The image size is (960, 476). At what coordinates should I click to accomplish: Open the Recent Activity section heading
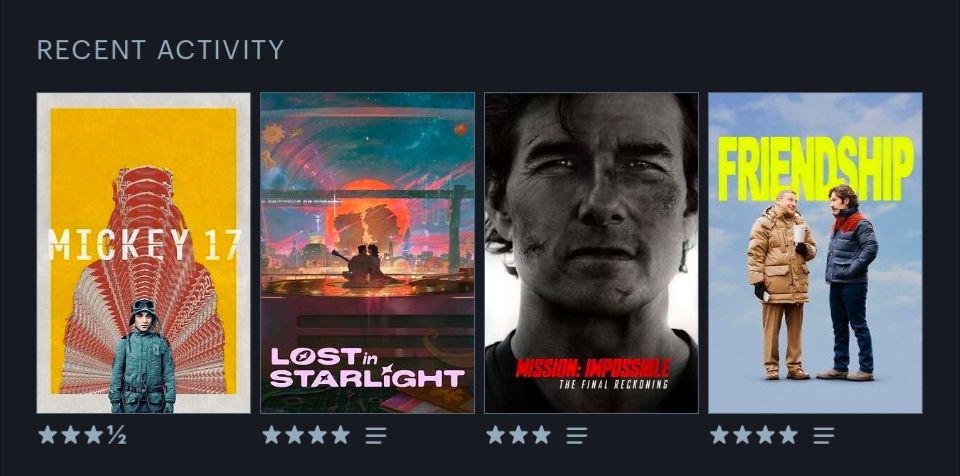[x=160, y=50]
